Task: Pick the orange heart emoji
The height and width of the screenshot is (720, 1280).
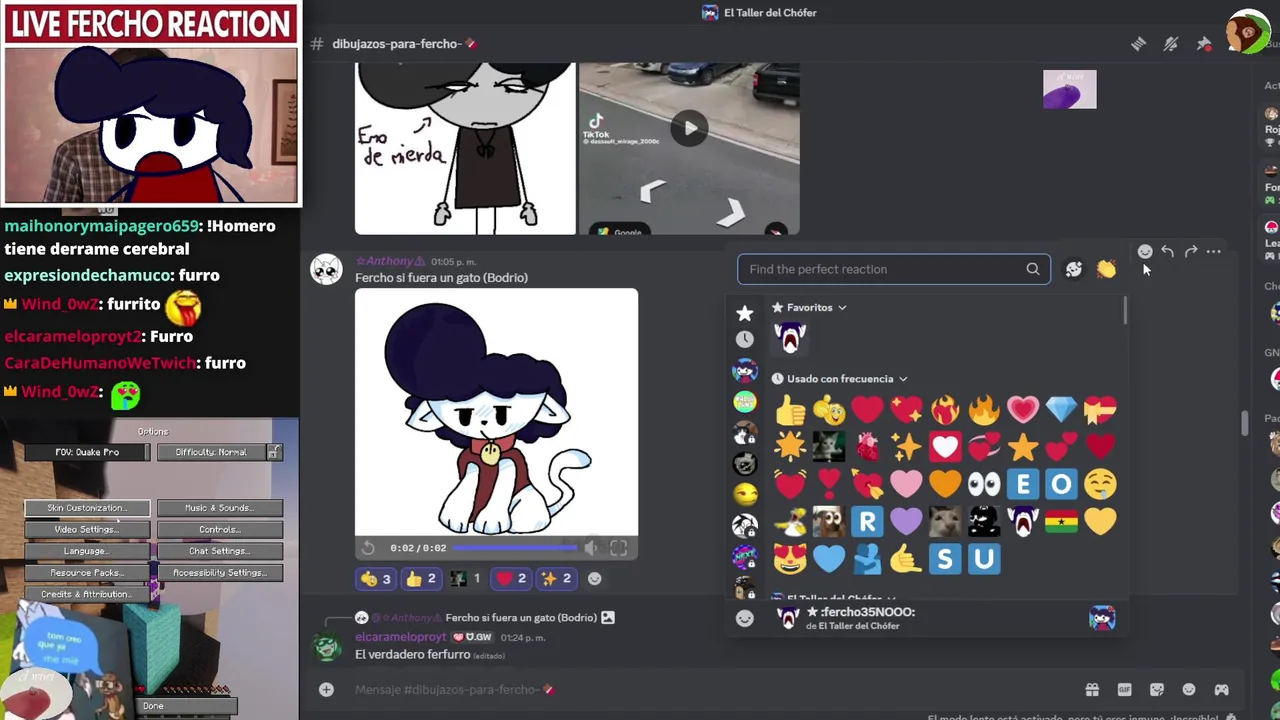Action: click(945, 485)
